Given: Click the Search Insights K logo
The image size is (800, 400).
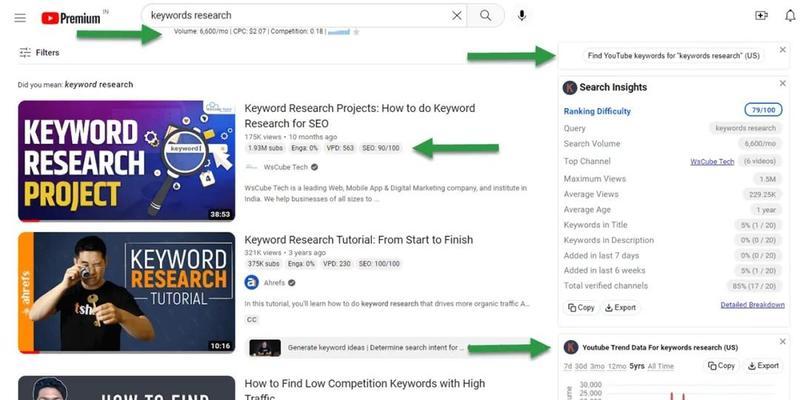Looking at the screenshot, I should point(569,87).
